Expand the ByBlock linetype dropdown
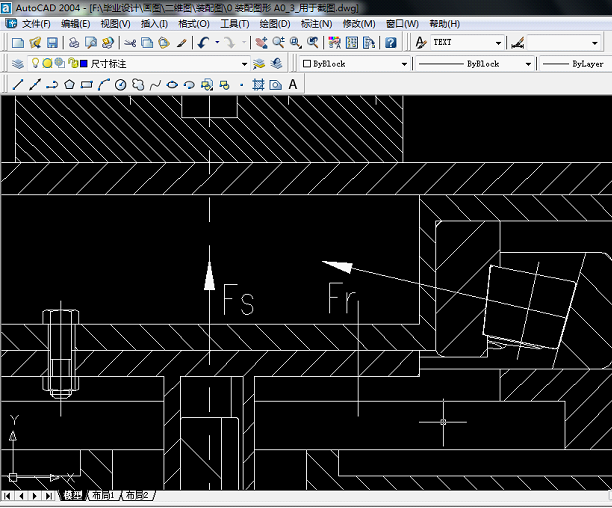Image resolution: width=612 pixels, height=508 pixels. 528,64
